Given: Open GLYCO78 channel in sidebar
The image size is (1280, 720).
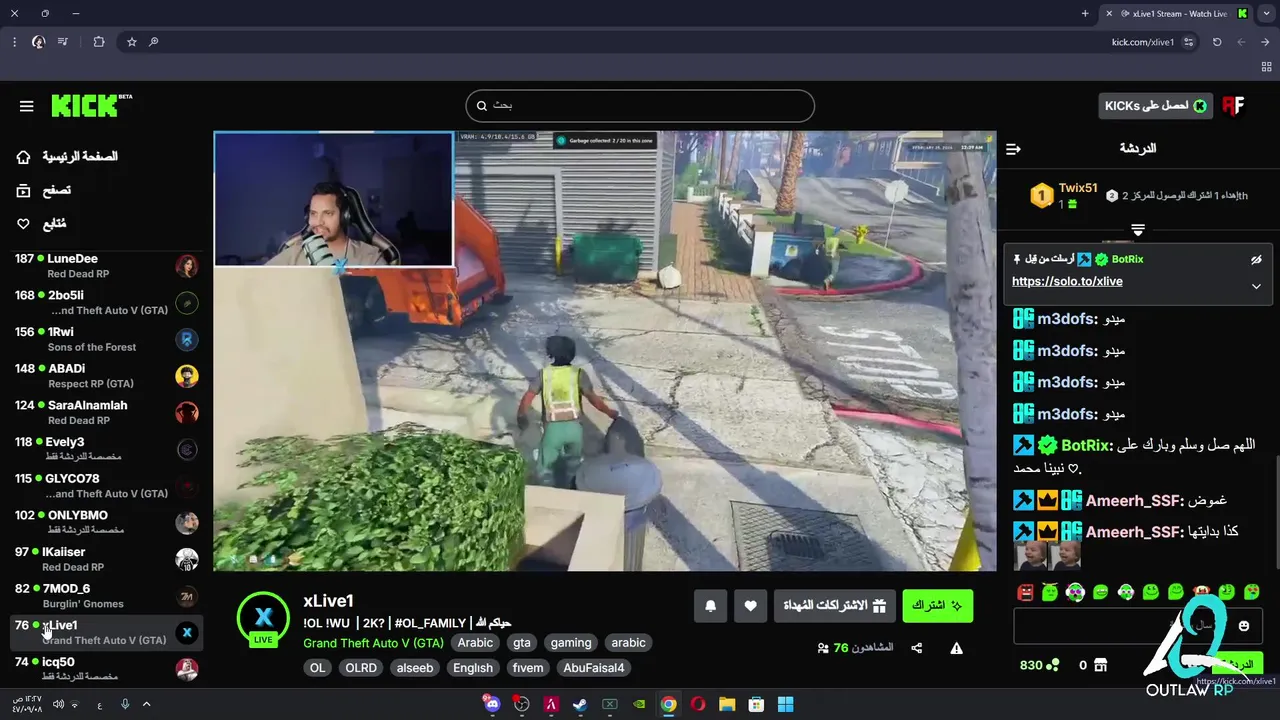Looking at the screenshot, I should tap(104, 486).
